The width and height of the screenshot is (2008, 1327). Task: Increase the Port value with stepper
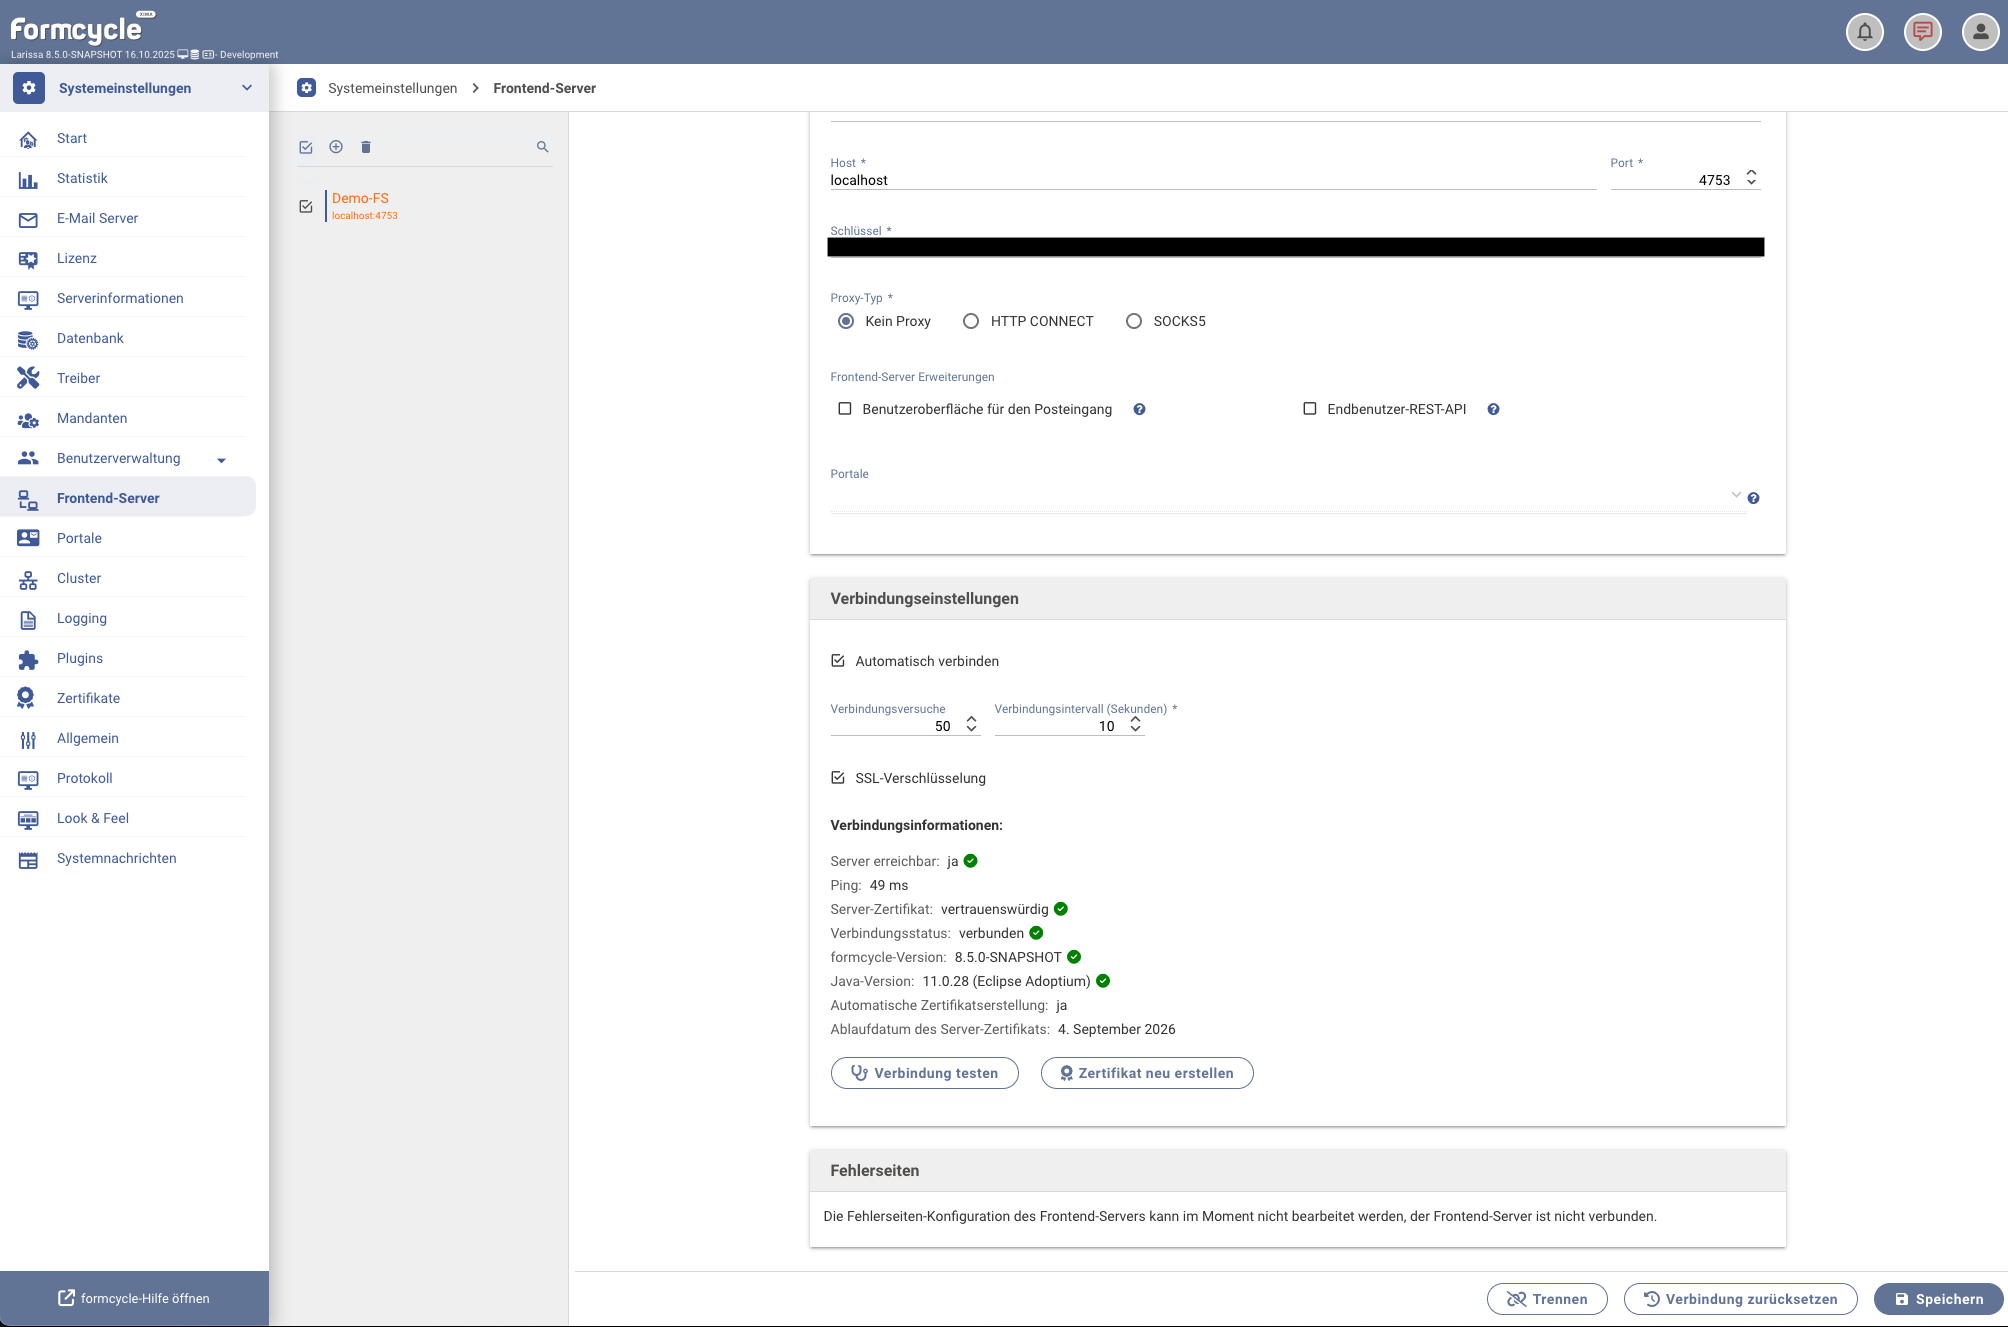tap(1751, 173)
